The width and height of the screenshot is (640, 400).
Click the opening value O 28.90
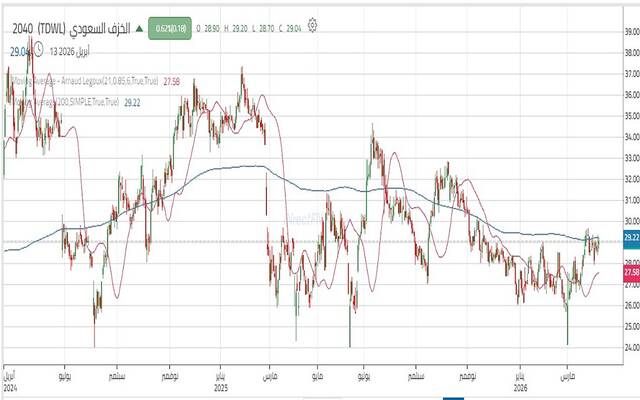pos(207,29)
